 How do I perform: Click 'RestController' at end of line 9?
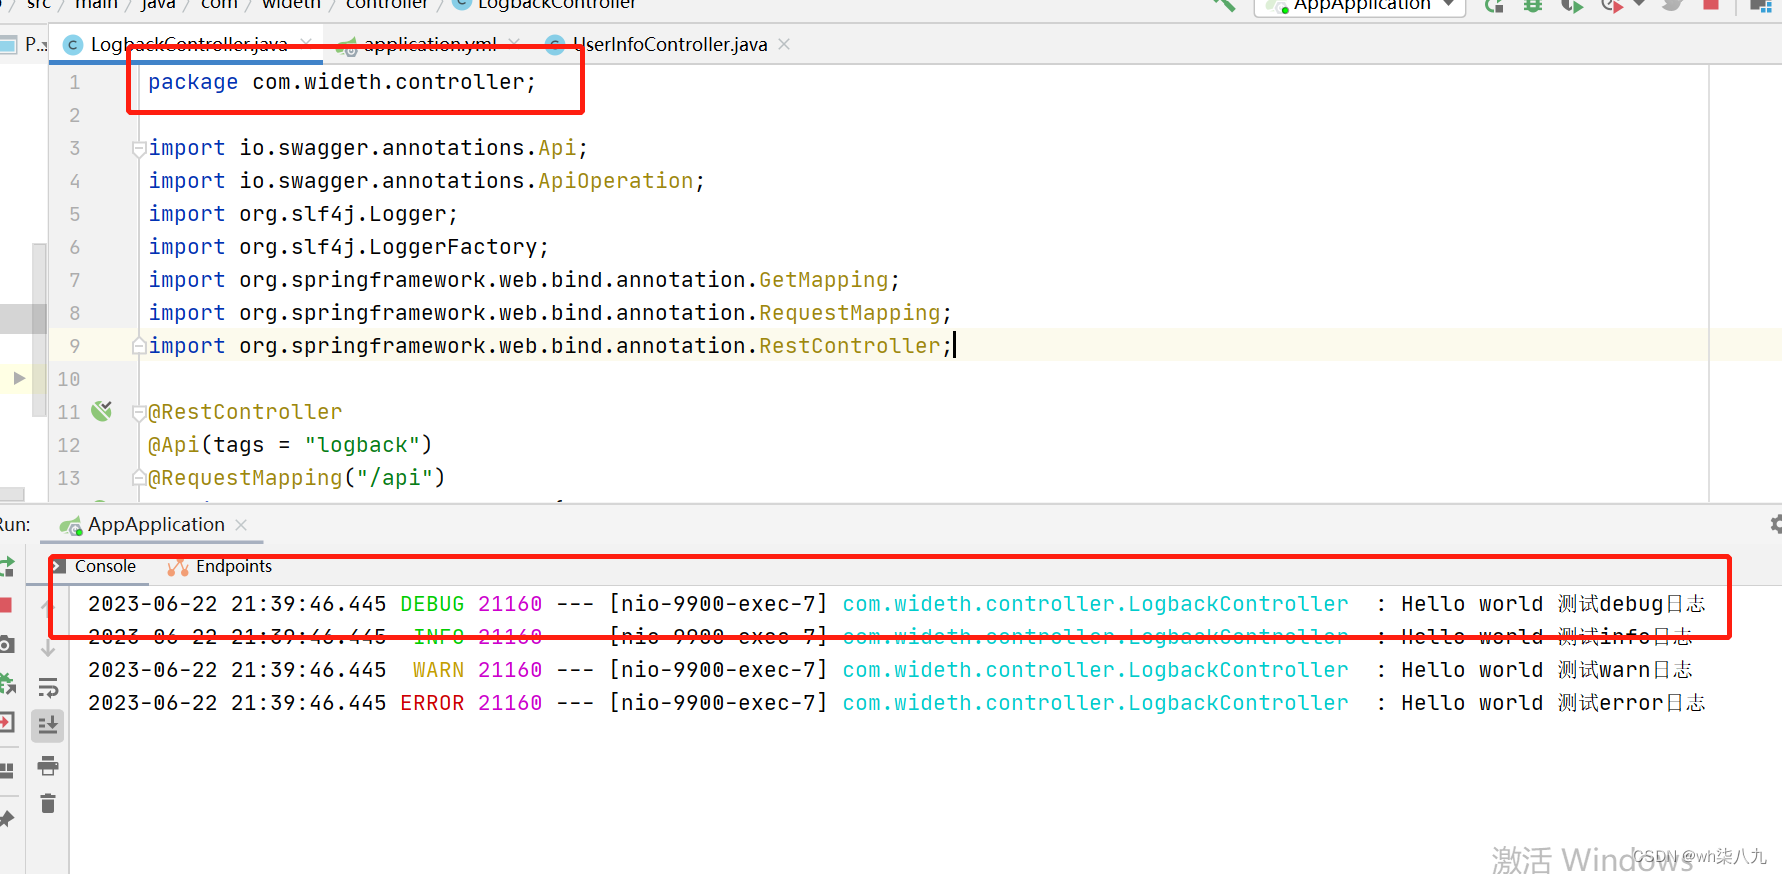pos(849,346)
